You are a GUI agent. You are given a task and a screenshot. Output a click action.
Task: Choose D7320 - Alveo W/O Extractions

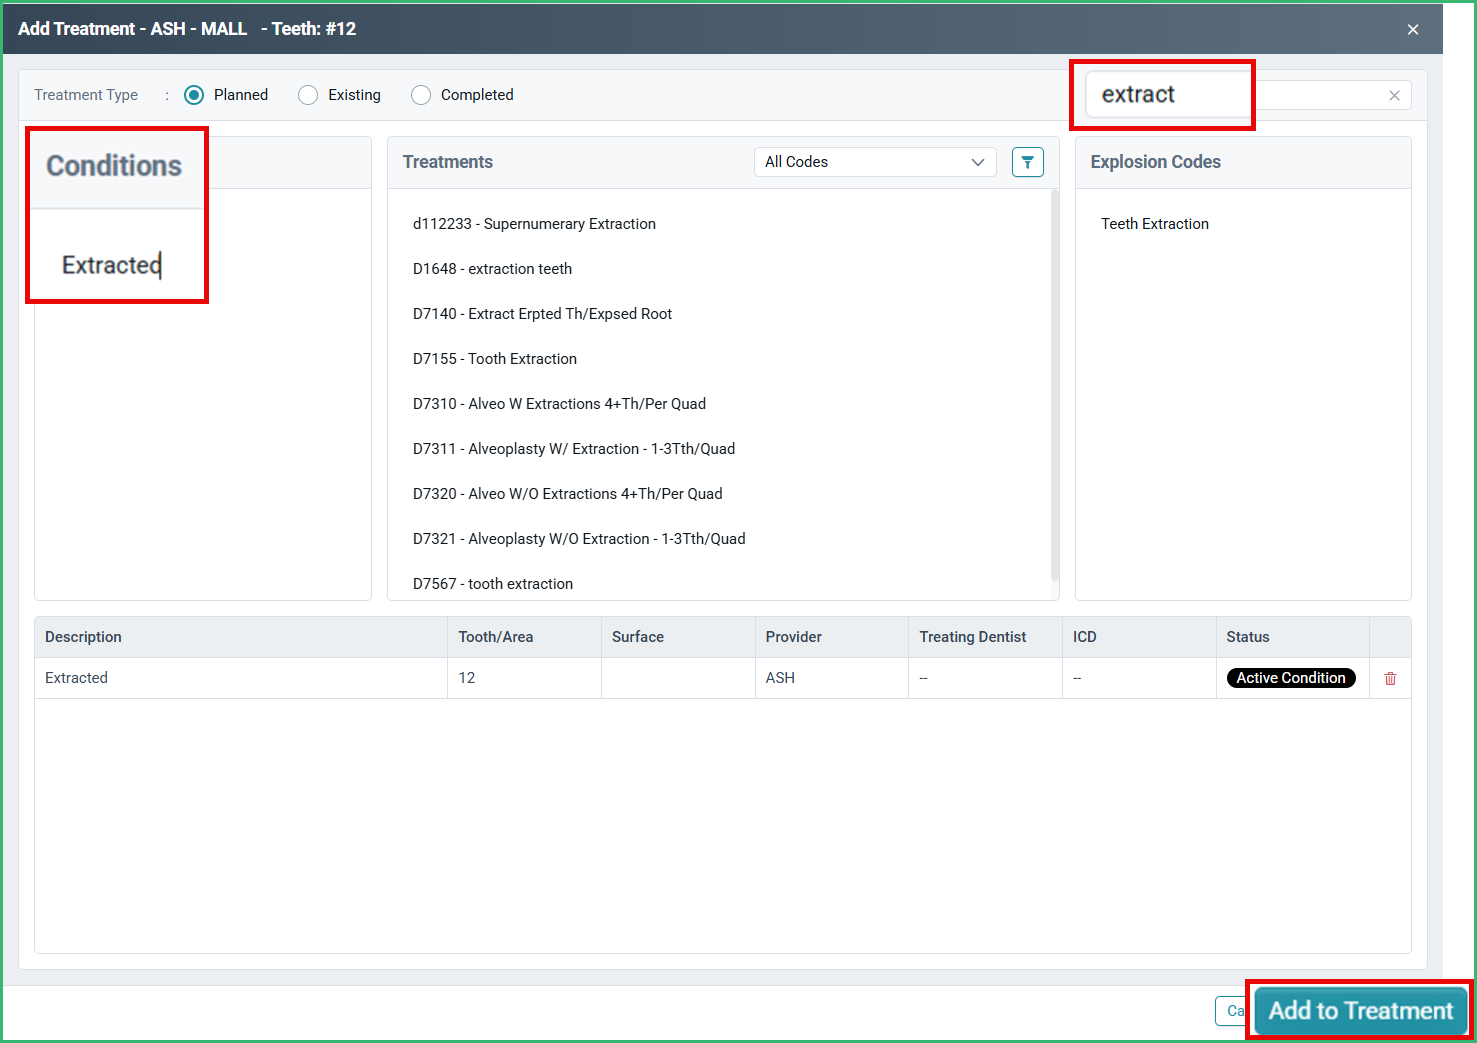(567, 494)
